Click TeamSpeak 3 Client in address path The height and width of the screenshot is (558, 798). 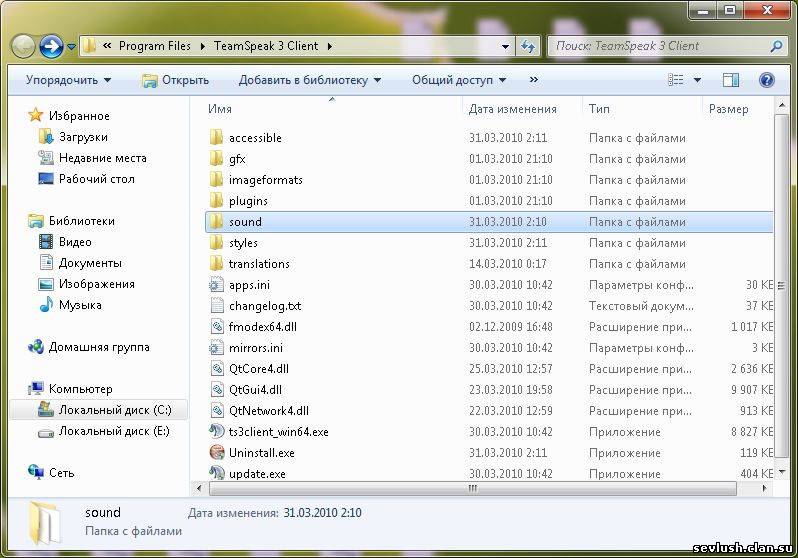[266, 46]
